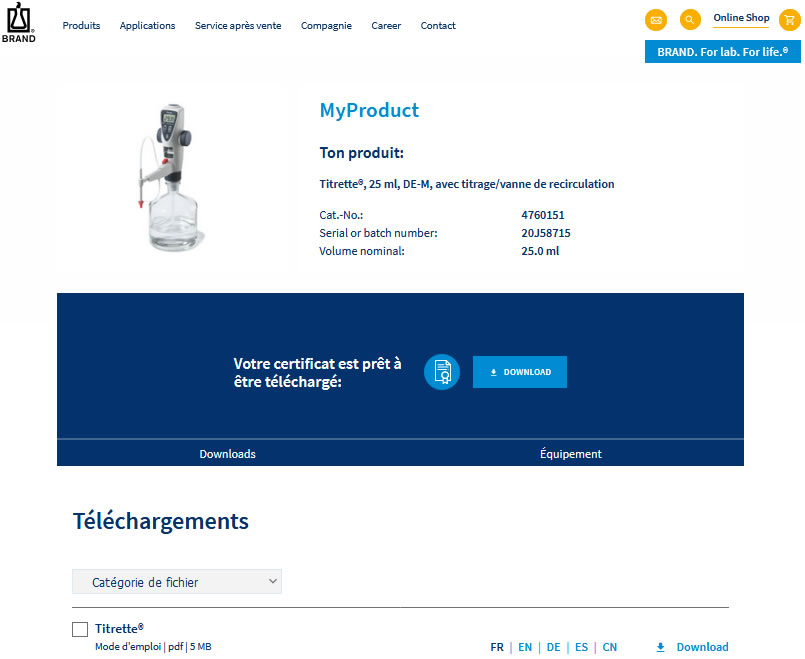Click the search magnifier icon

tap(690, 20)
